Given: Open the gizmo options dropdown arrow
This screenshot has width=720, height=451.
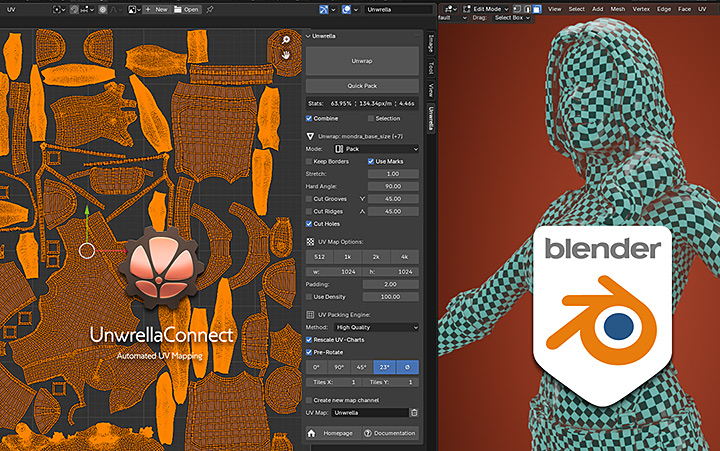Looking at the screenshot, I should tap(333, 9).
